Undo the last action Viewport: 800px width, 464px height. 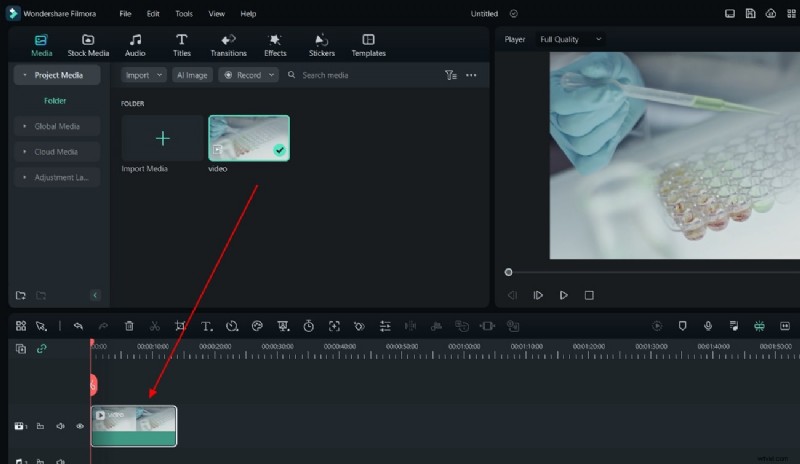tap(78, 326)
